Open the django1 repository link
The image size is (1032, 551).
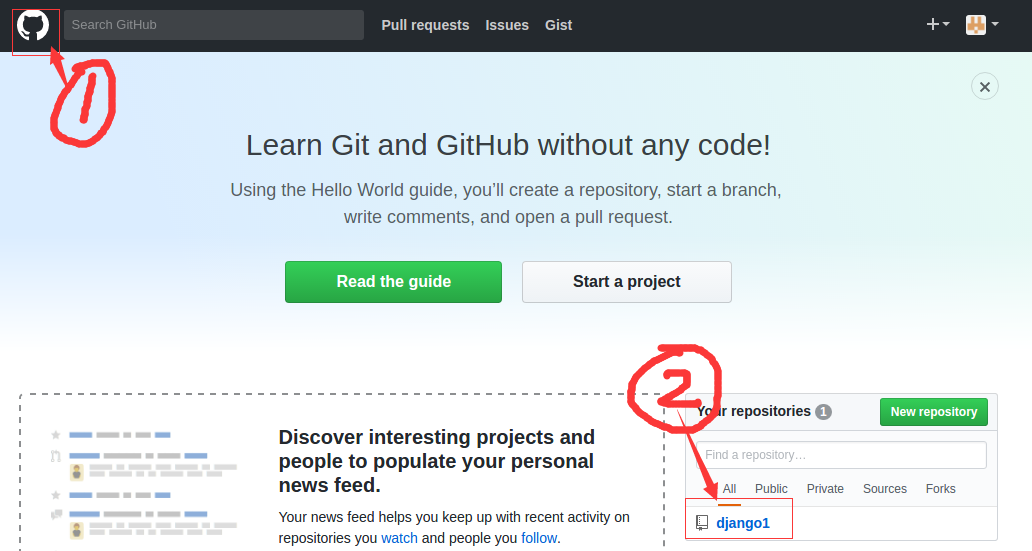[x=743, y=523]
